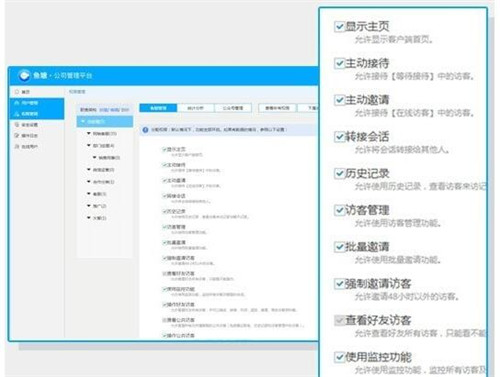Click the blue info icon in notice bar
500x377 pixels.
coord(145,130)
